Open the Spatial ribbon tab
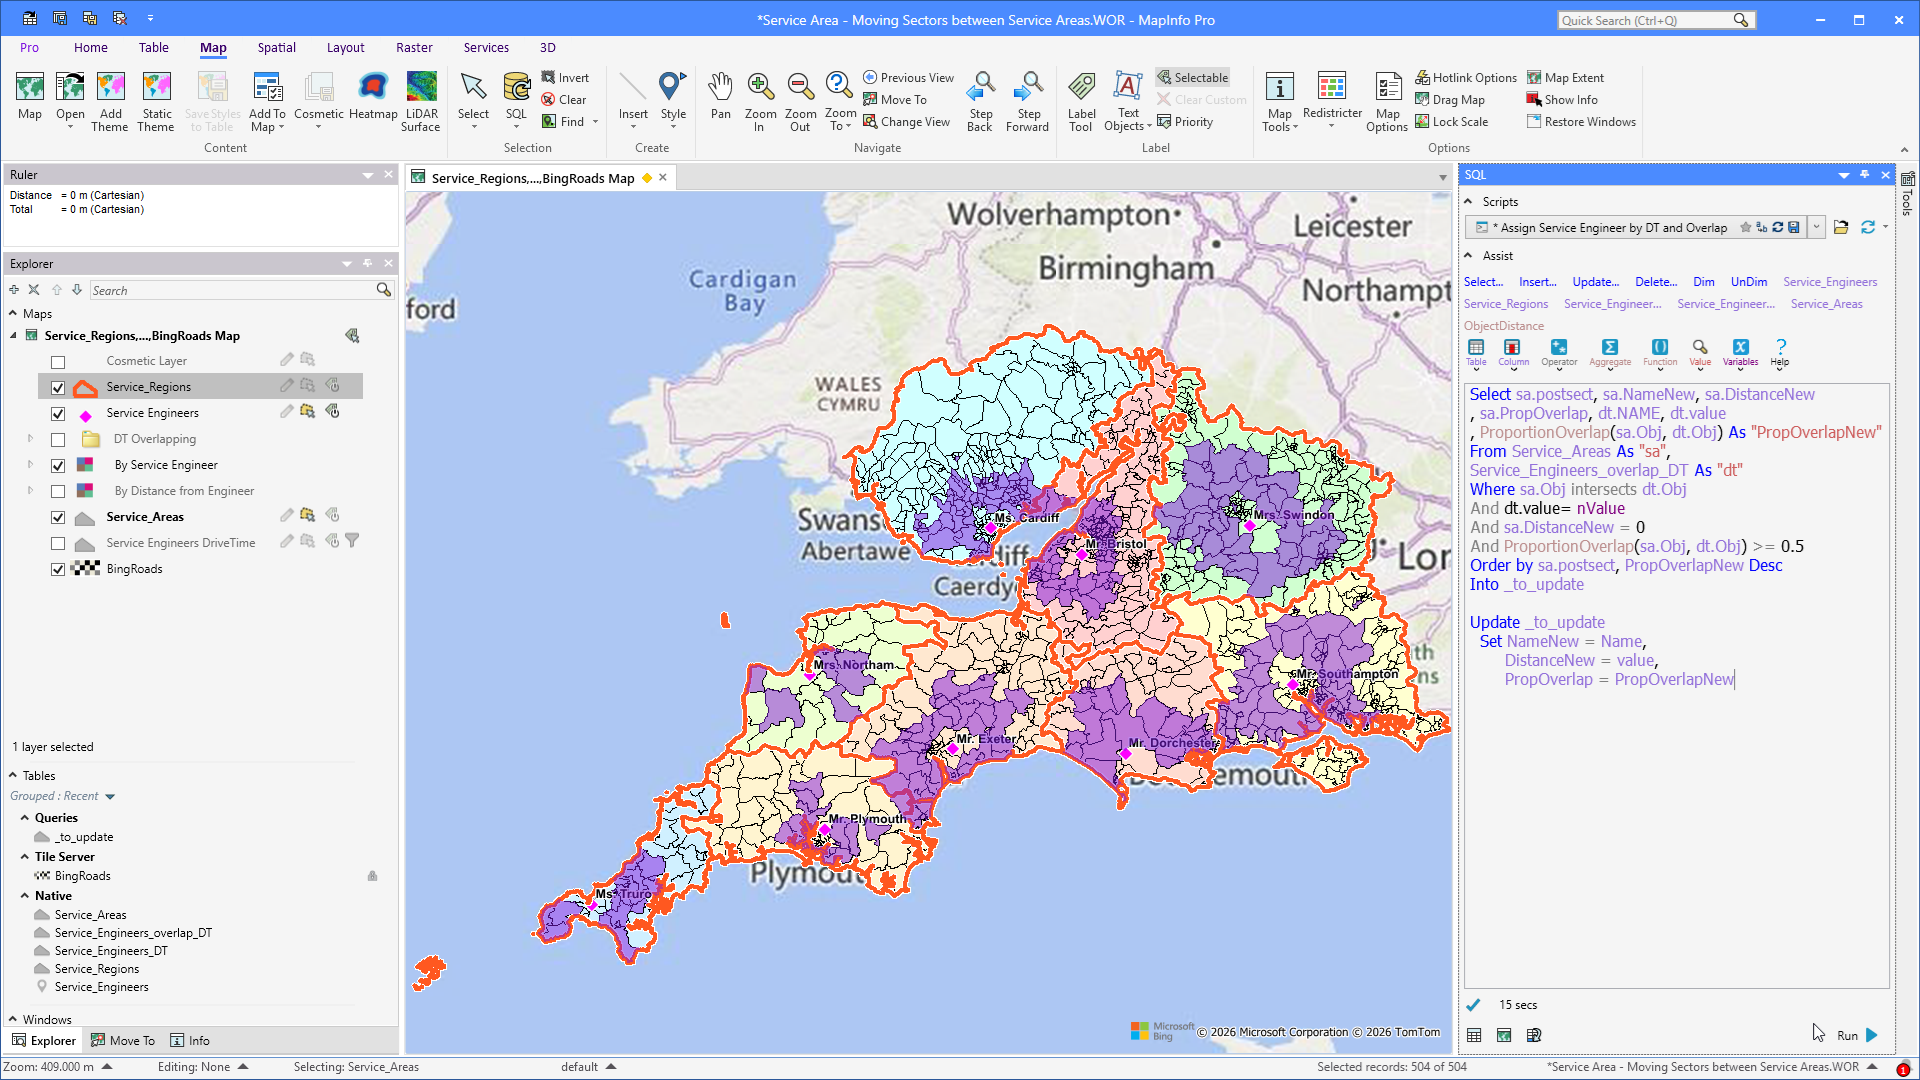 [x=276, y=48]
